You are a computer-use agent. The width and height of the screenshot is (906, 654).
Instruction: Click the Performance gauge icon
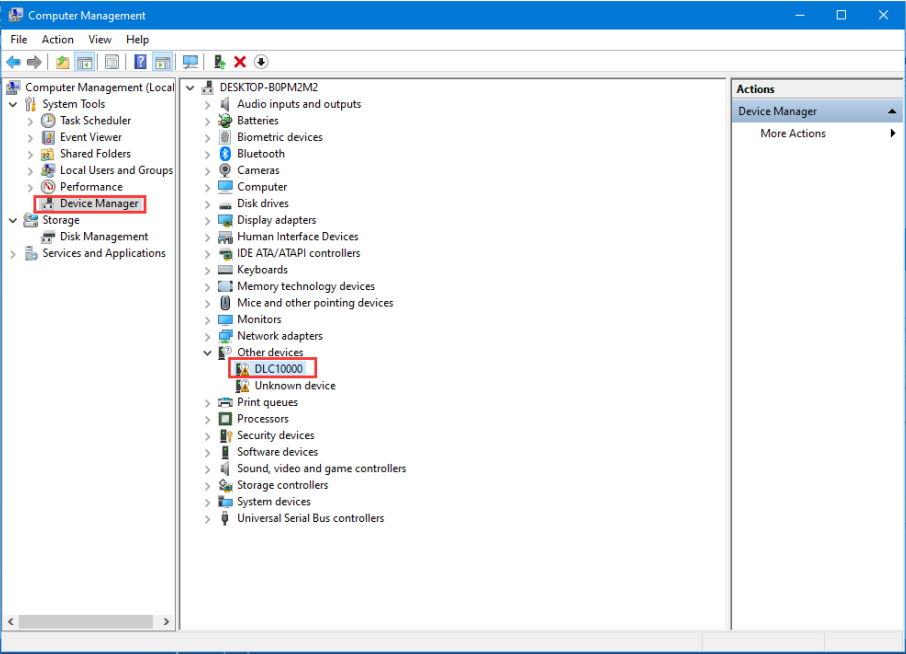point(49,187)
